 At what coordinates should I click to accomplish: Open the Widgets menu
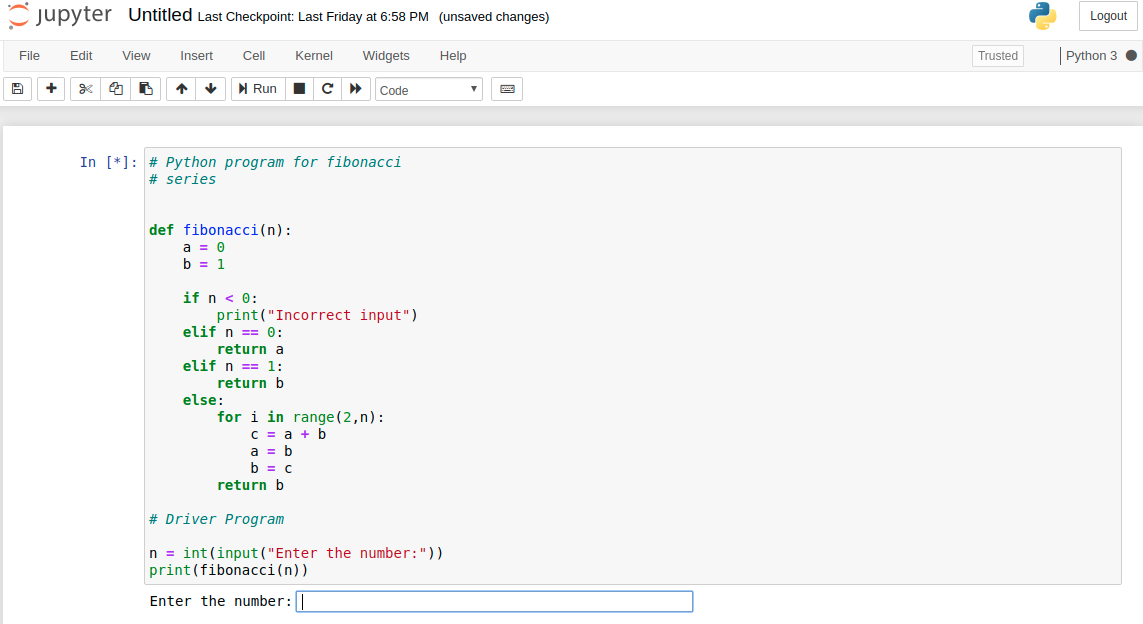click(386, 56)
